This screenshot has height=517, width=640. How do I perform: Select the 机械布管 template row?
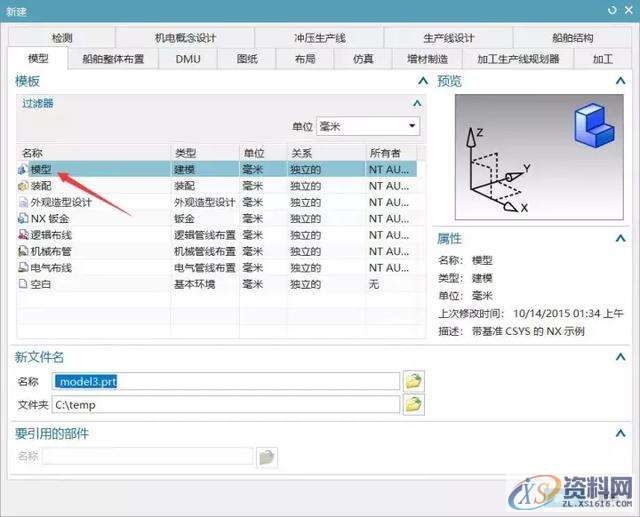point(217,251)
